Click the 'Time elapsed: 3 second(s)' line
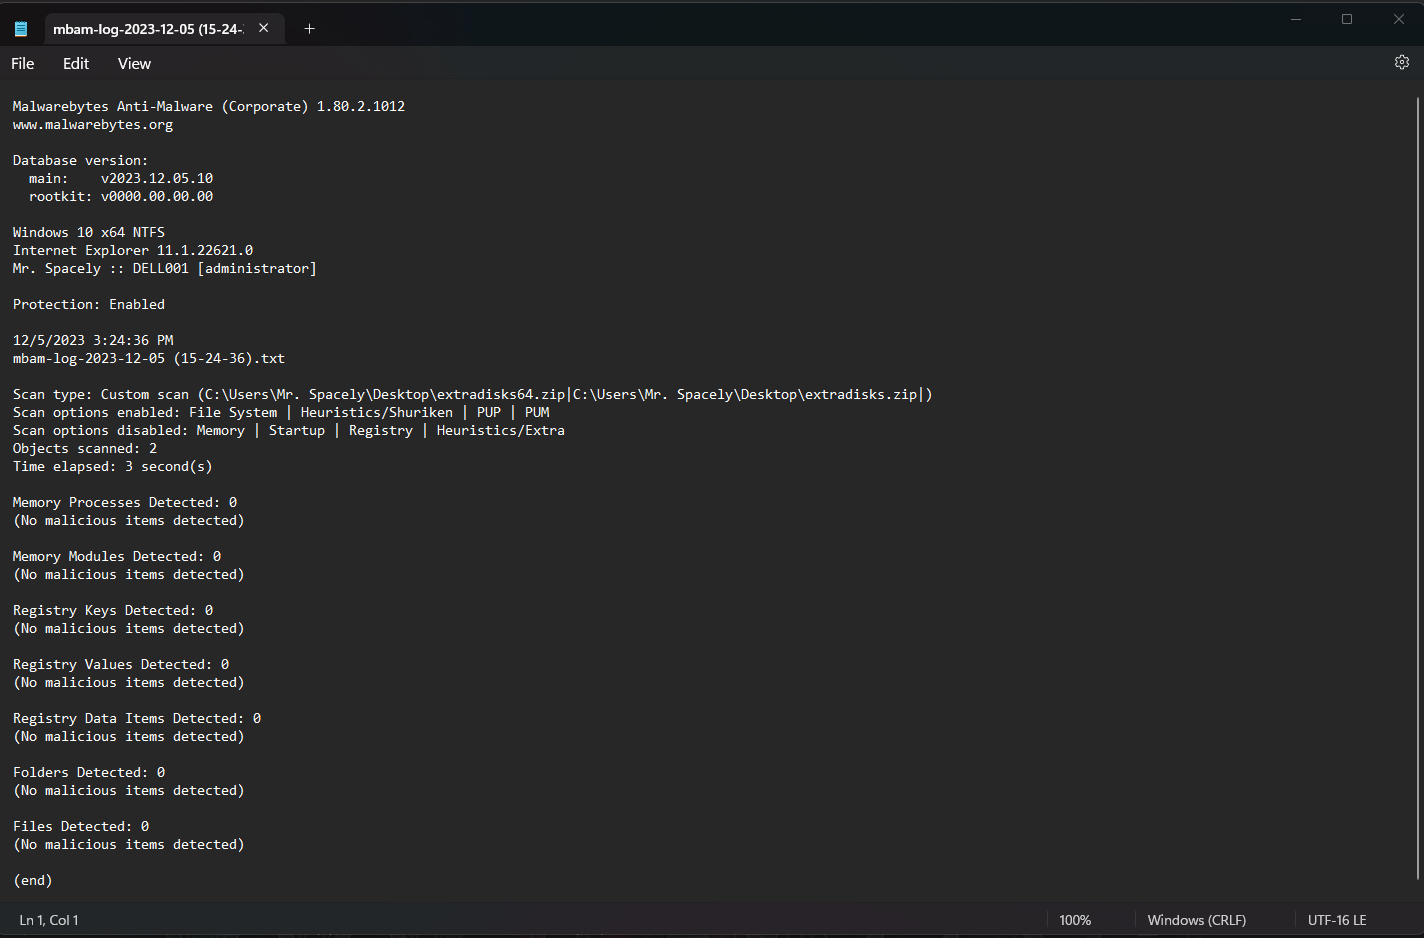The width and height of the screenshot is (1424, 938). click(113, 466)
